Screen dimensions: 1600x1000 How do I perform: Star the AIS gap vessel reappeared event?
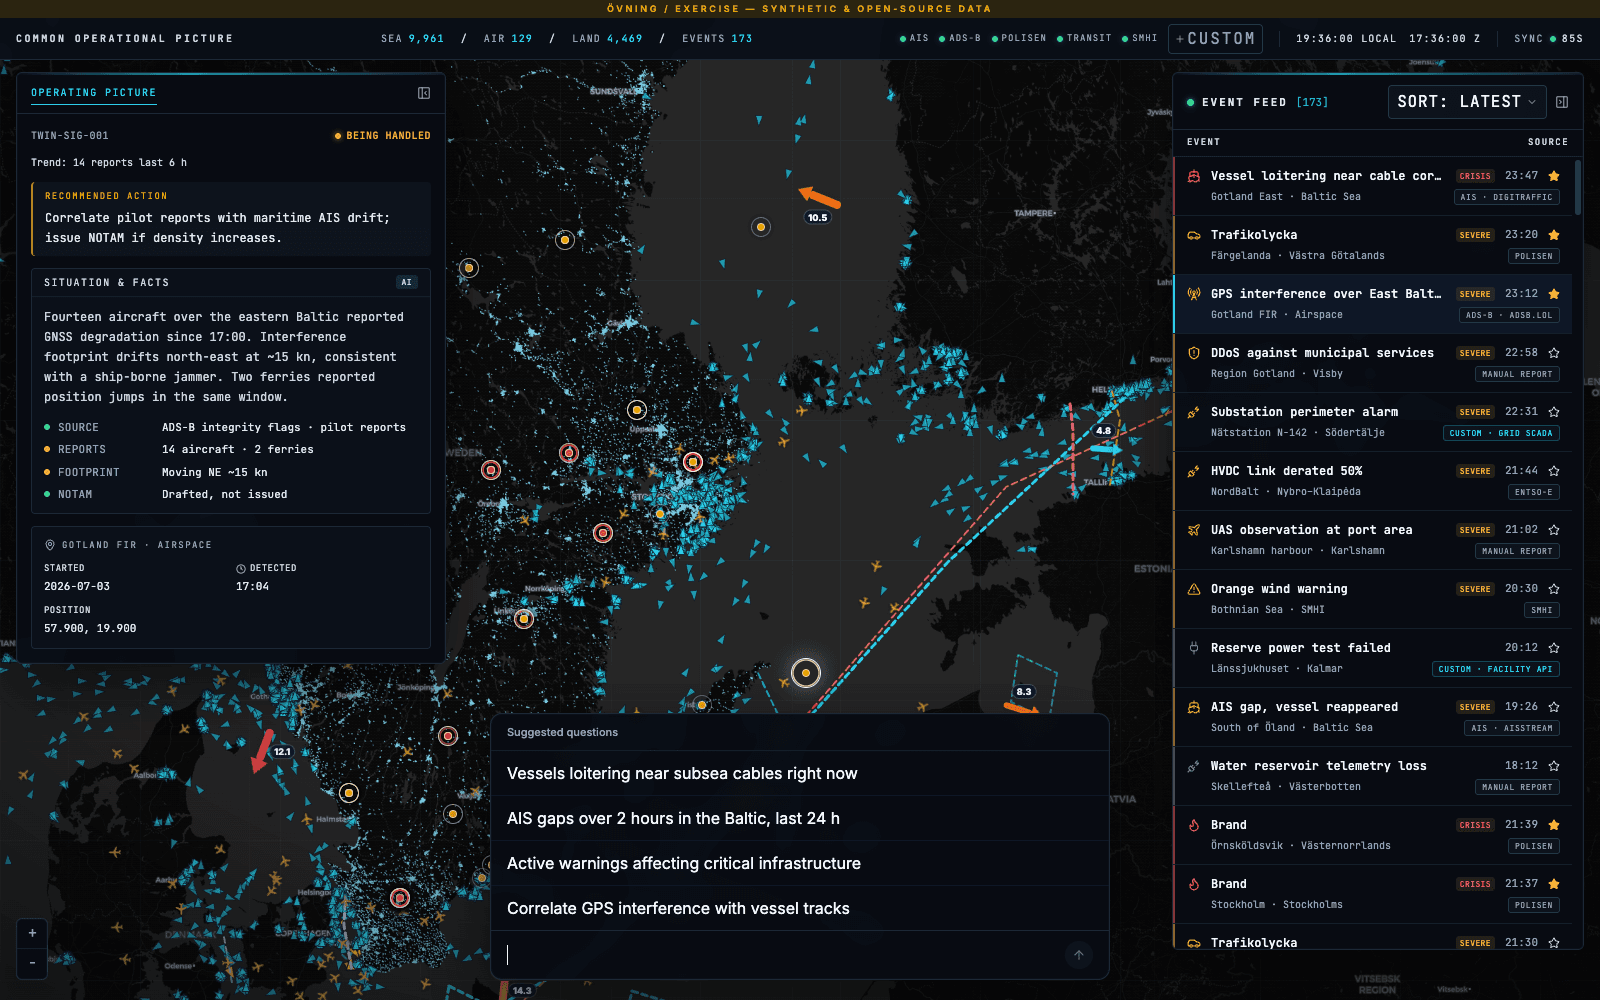coord(1554,707)
